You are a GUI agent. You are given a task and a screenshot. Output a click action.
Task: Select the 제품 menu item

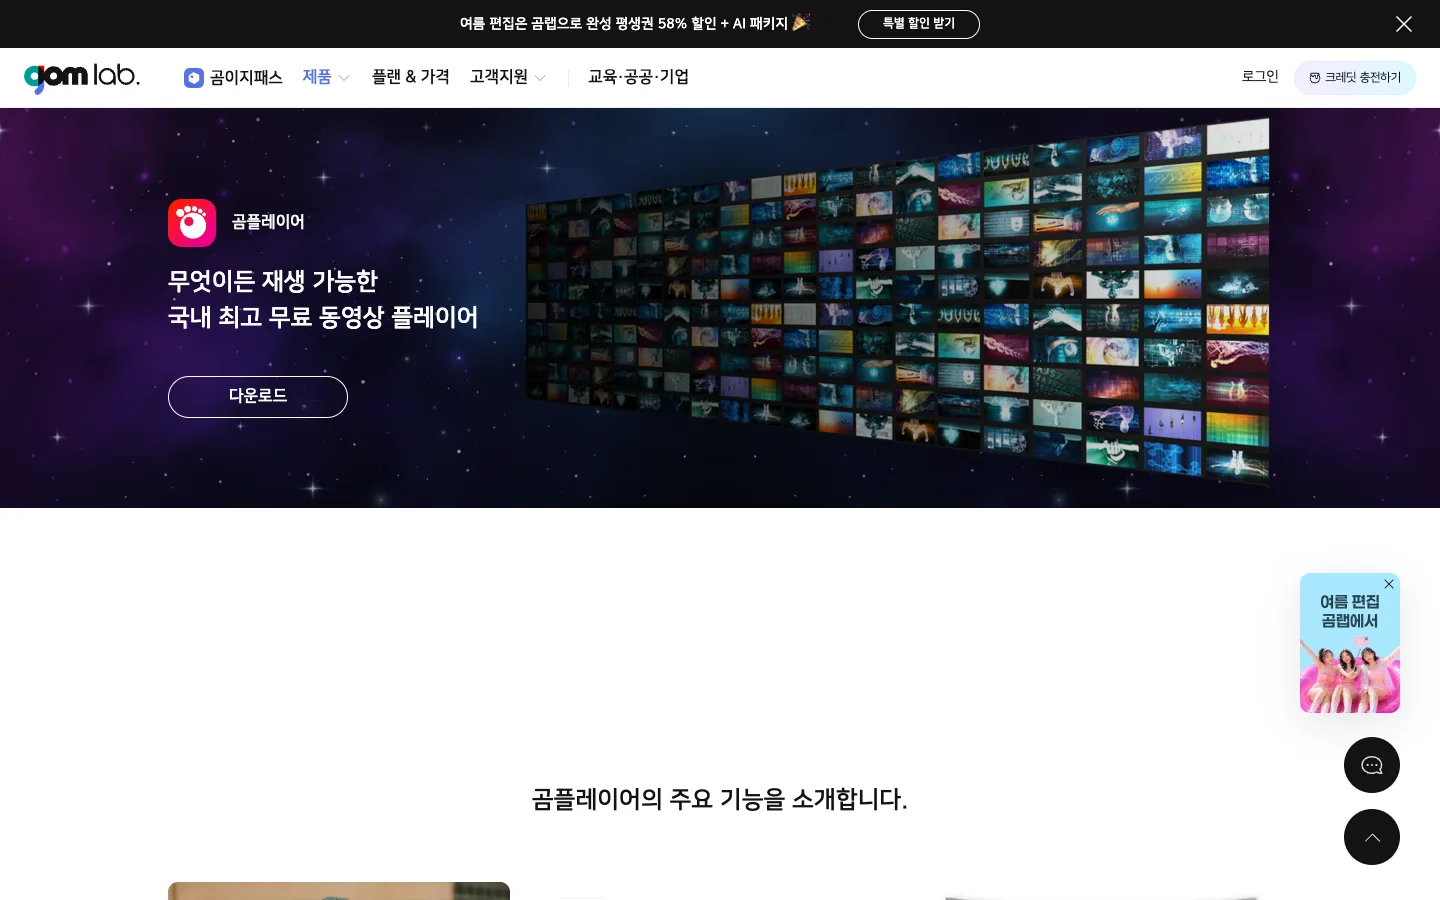point(317,77)
